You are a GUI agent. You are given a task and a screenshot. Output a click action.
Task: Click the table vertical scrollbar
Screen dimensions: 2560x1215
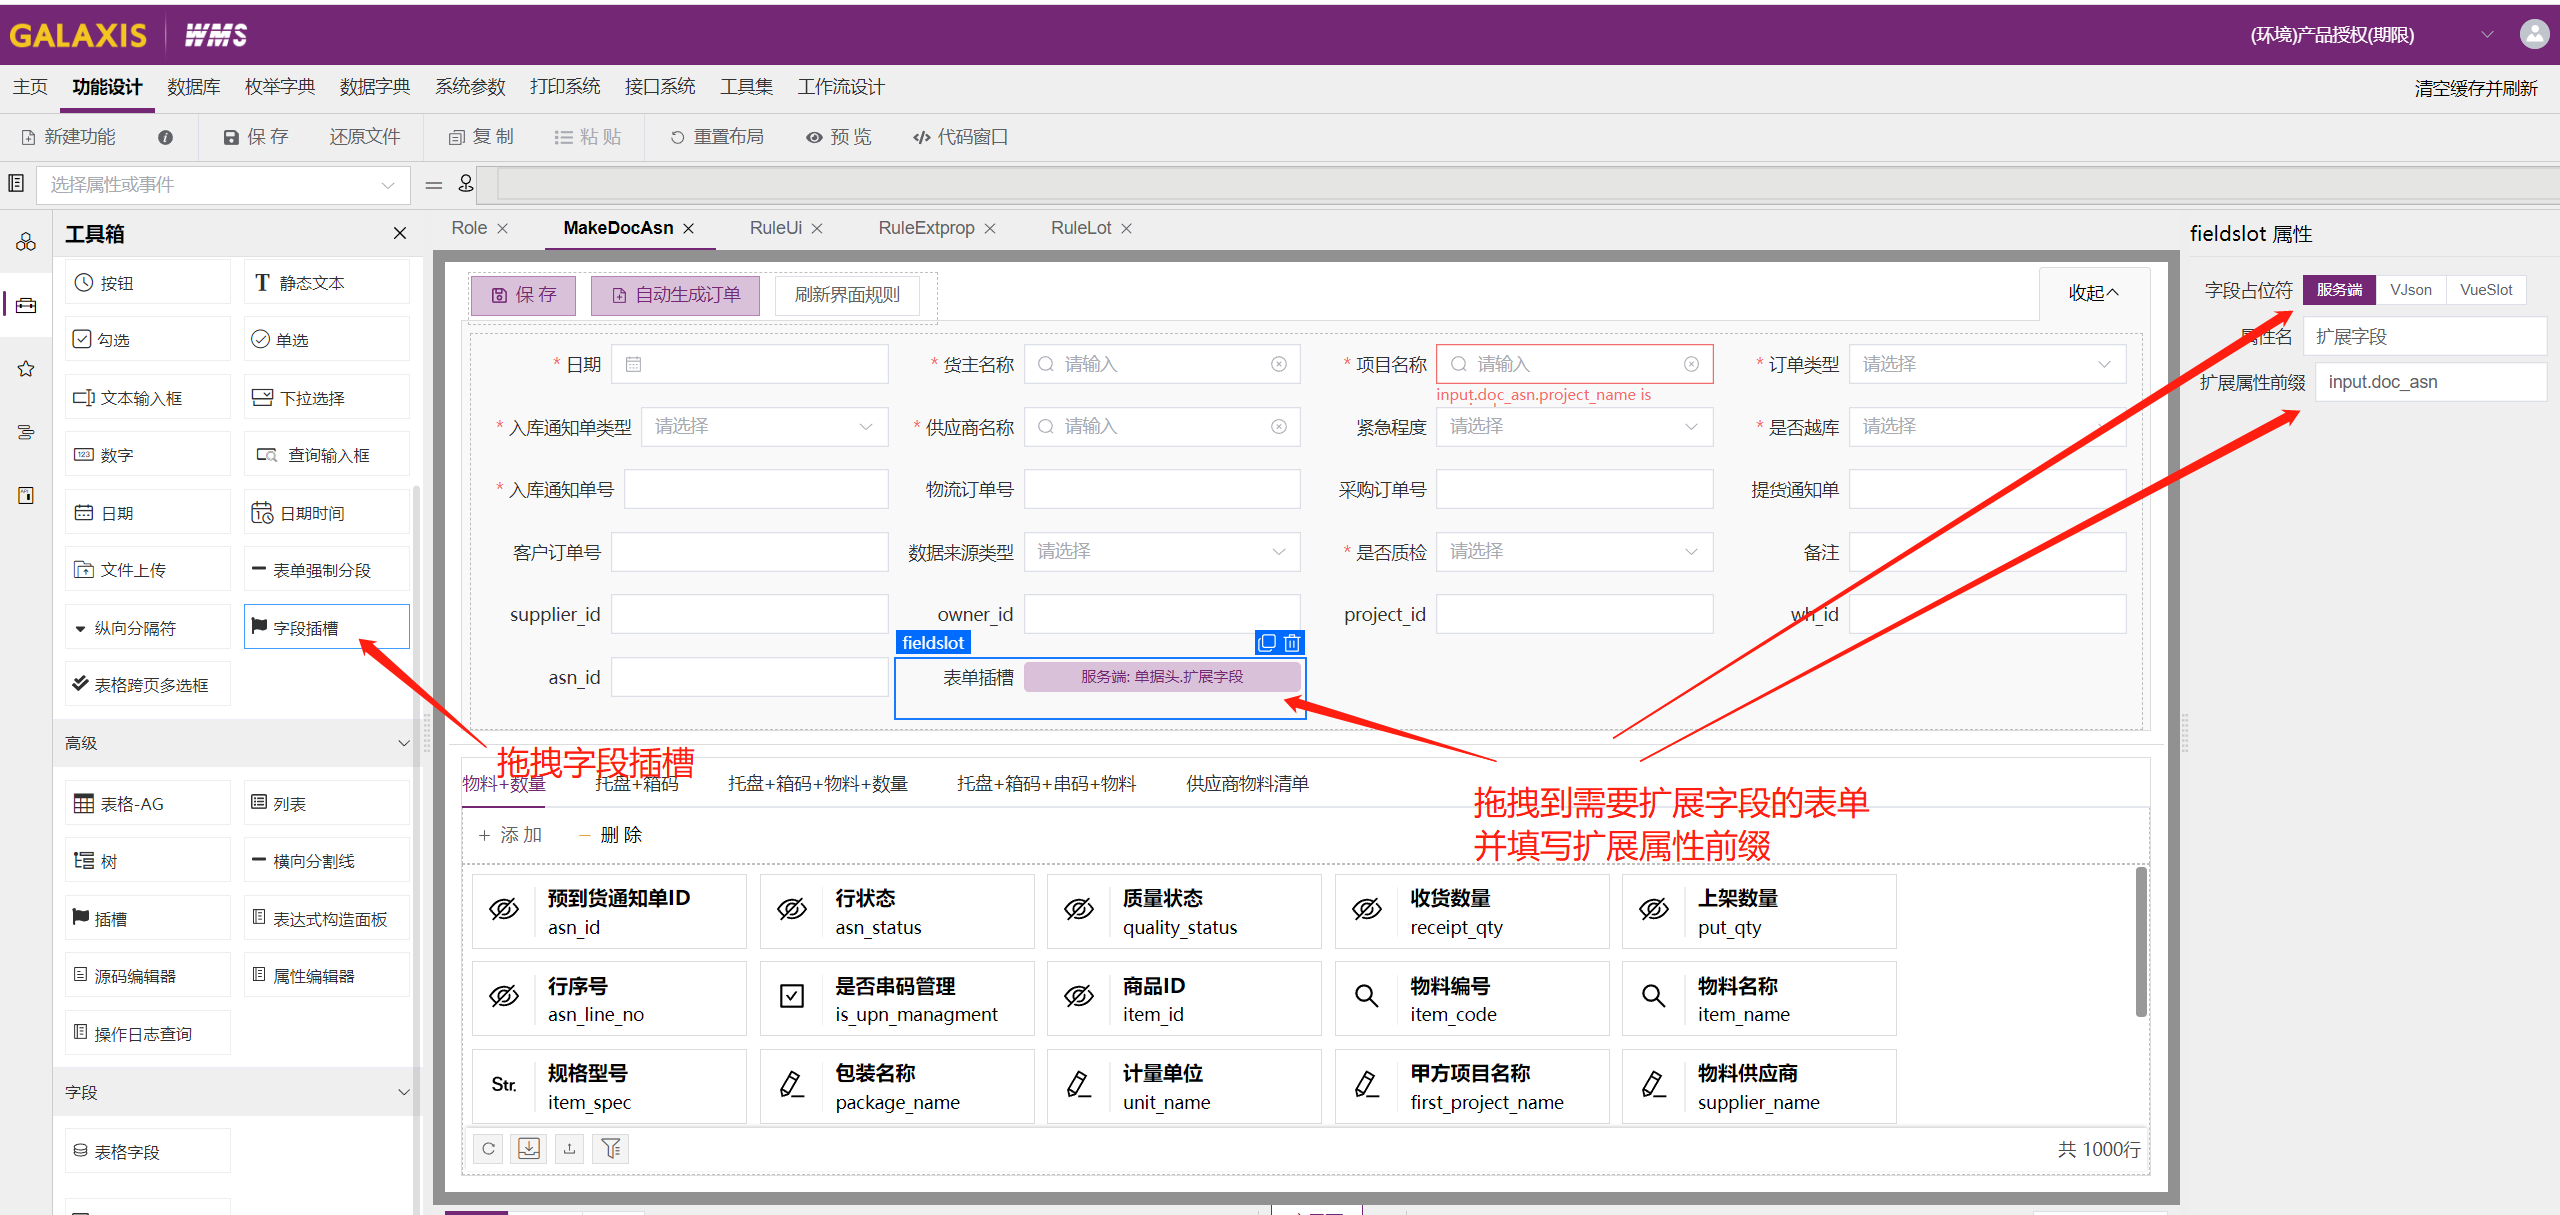point(2141,942)
